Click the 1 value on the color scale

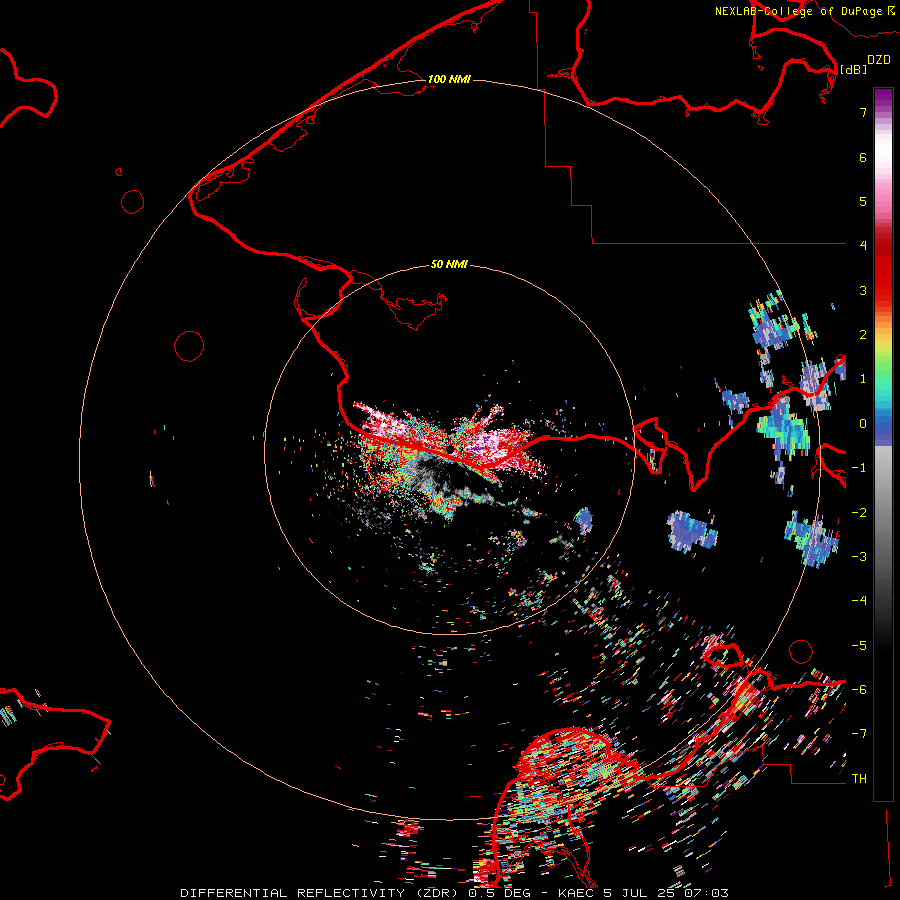863,379
